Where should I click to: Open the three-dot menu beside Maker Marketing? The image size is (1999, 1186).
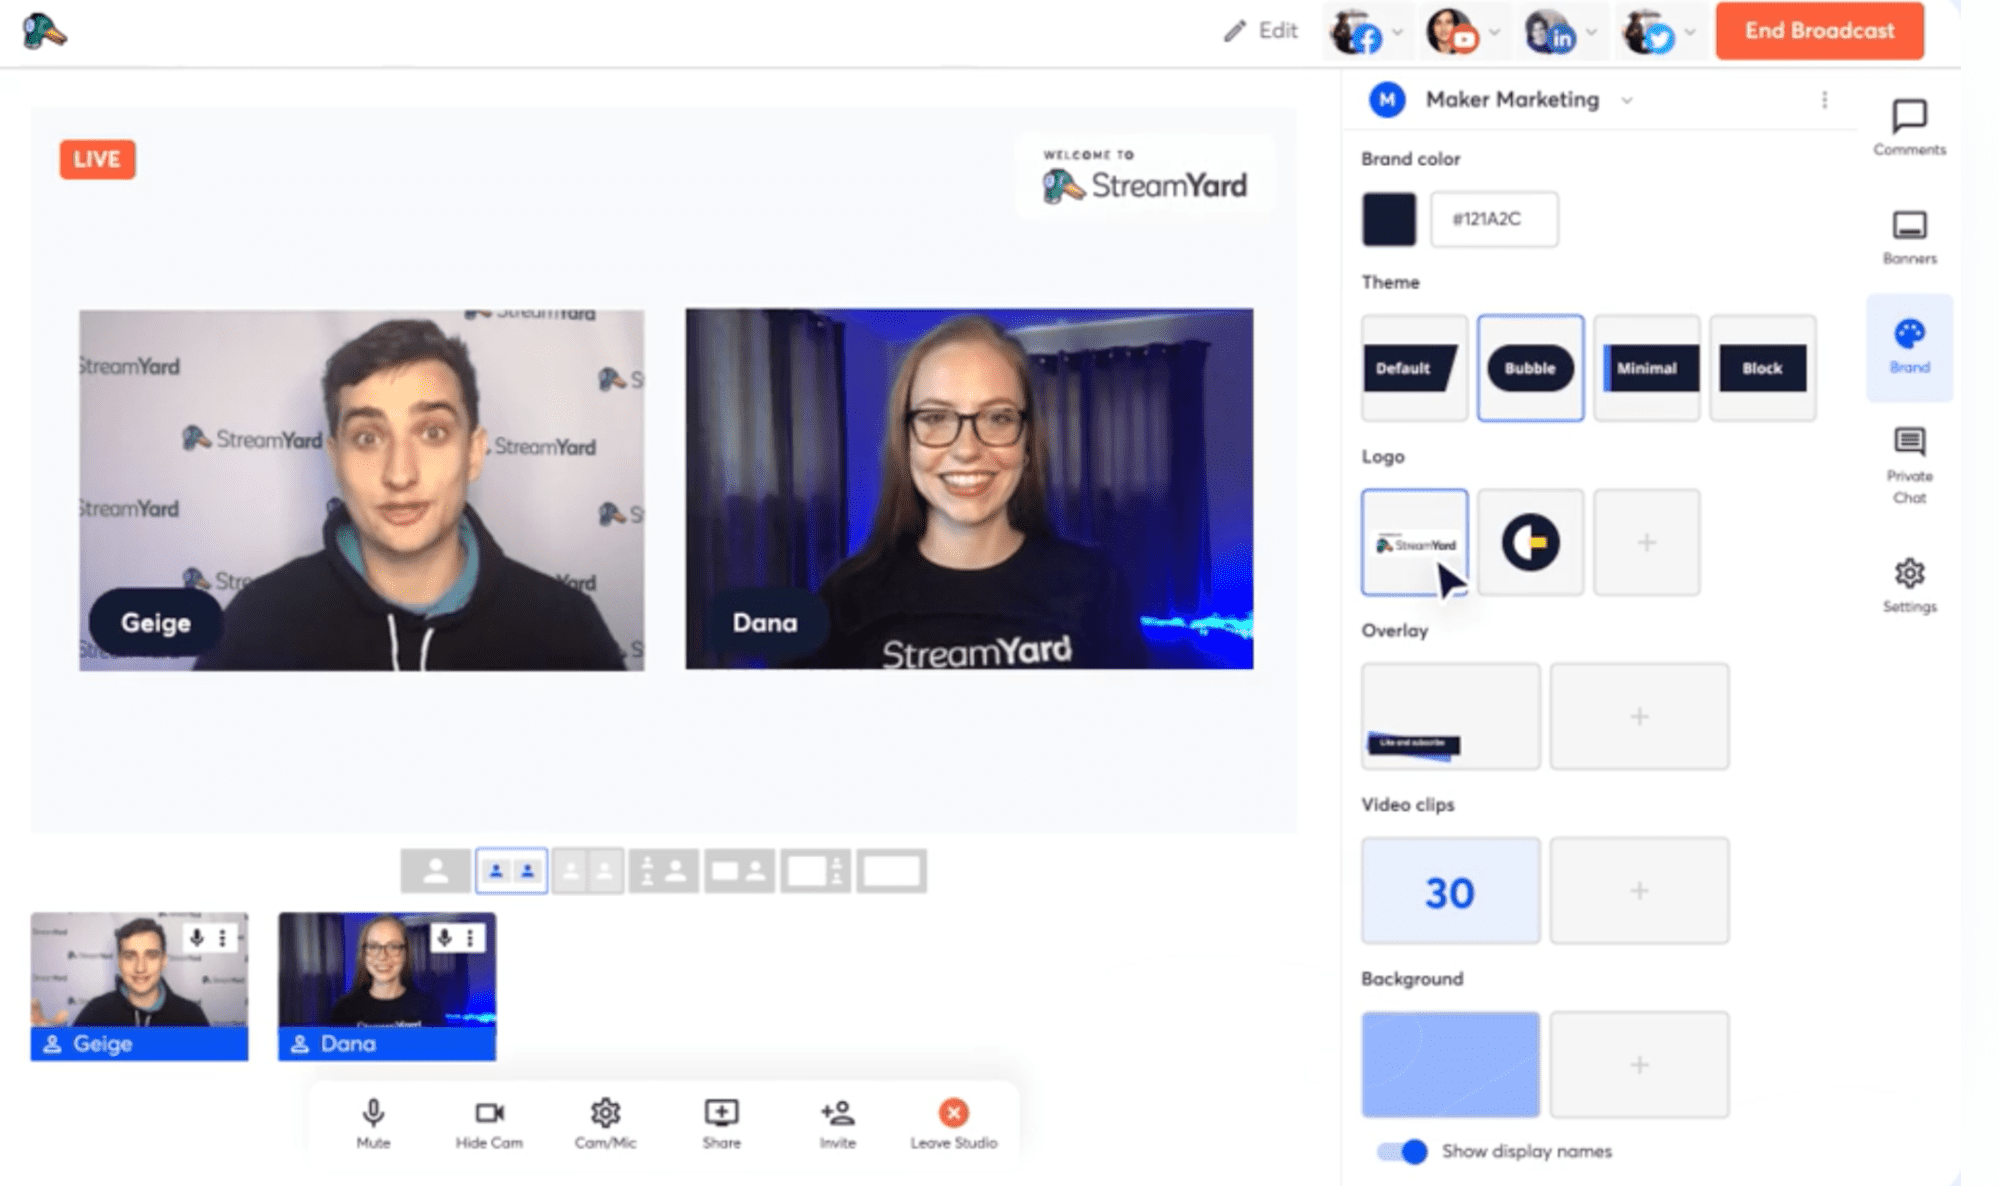1824,100
